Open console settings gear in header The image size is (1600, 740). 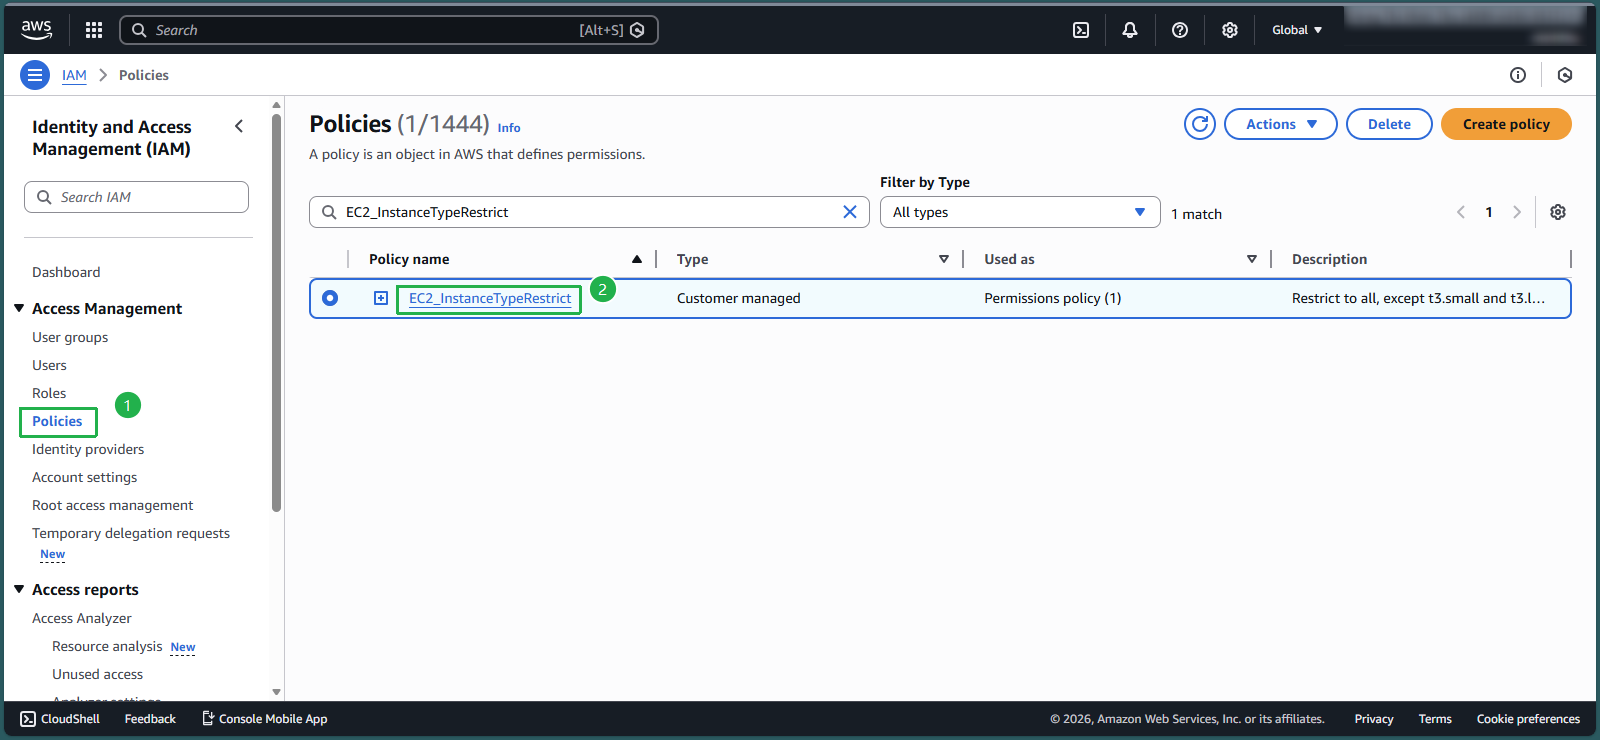pyautogui.click(x=1230, y=30)
